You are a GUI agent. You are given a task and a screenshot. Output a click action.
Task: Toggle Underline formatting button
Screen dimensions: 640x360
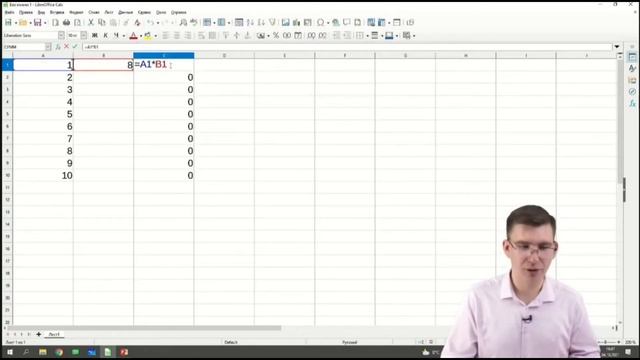pos(116,36)
